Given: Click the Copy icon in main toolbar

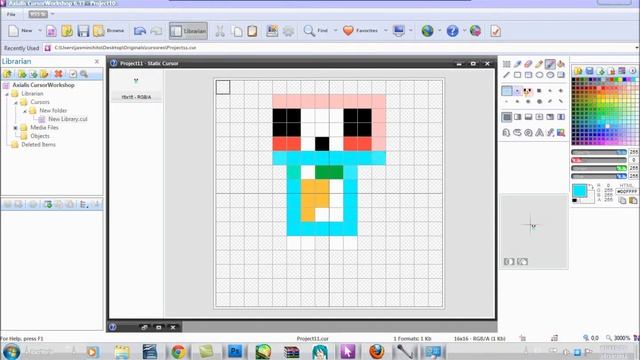Looking at the screenshot, I should [237, 31].
